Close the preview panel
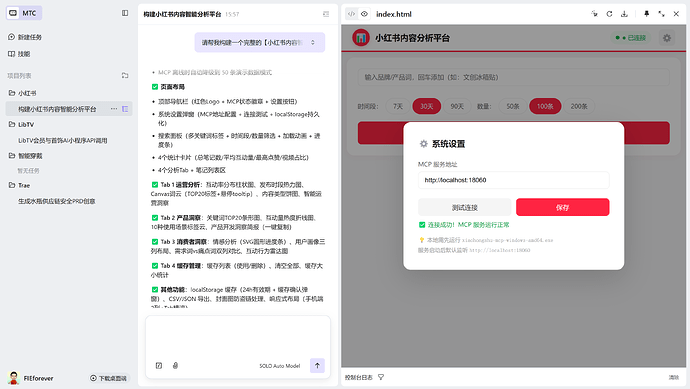The image size is (690, 389). pyautogui.click(x=676, y=14)
